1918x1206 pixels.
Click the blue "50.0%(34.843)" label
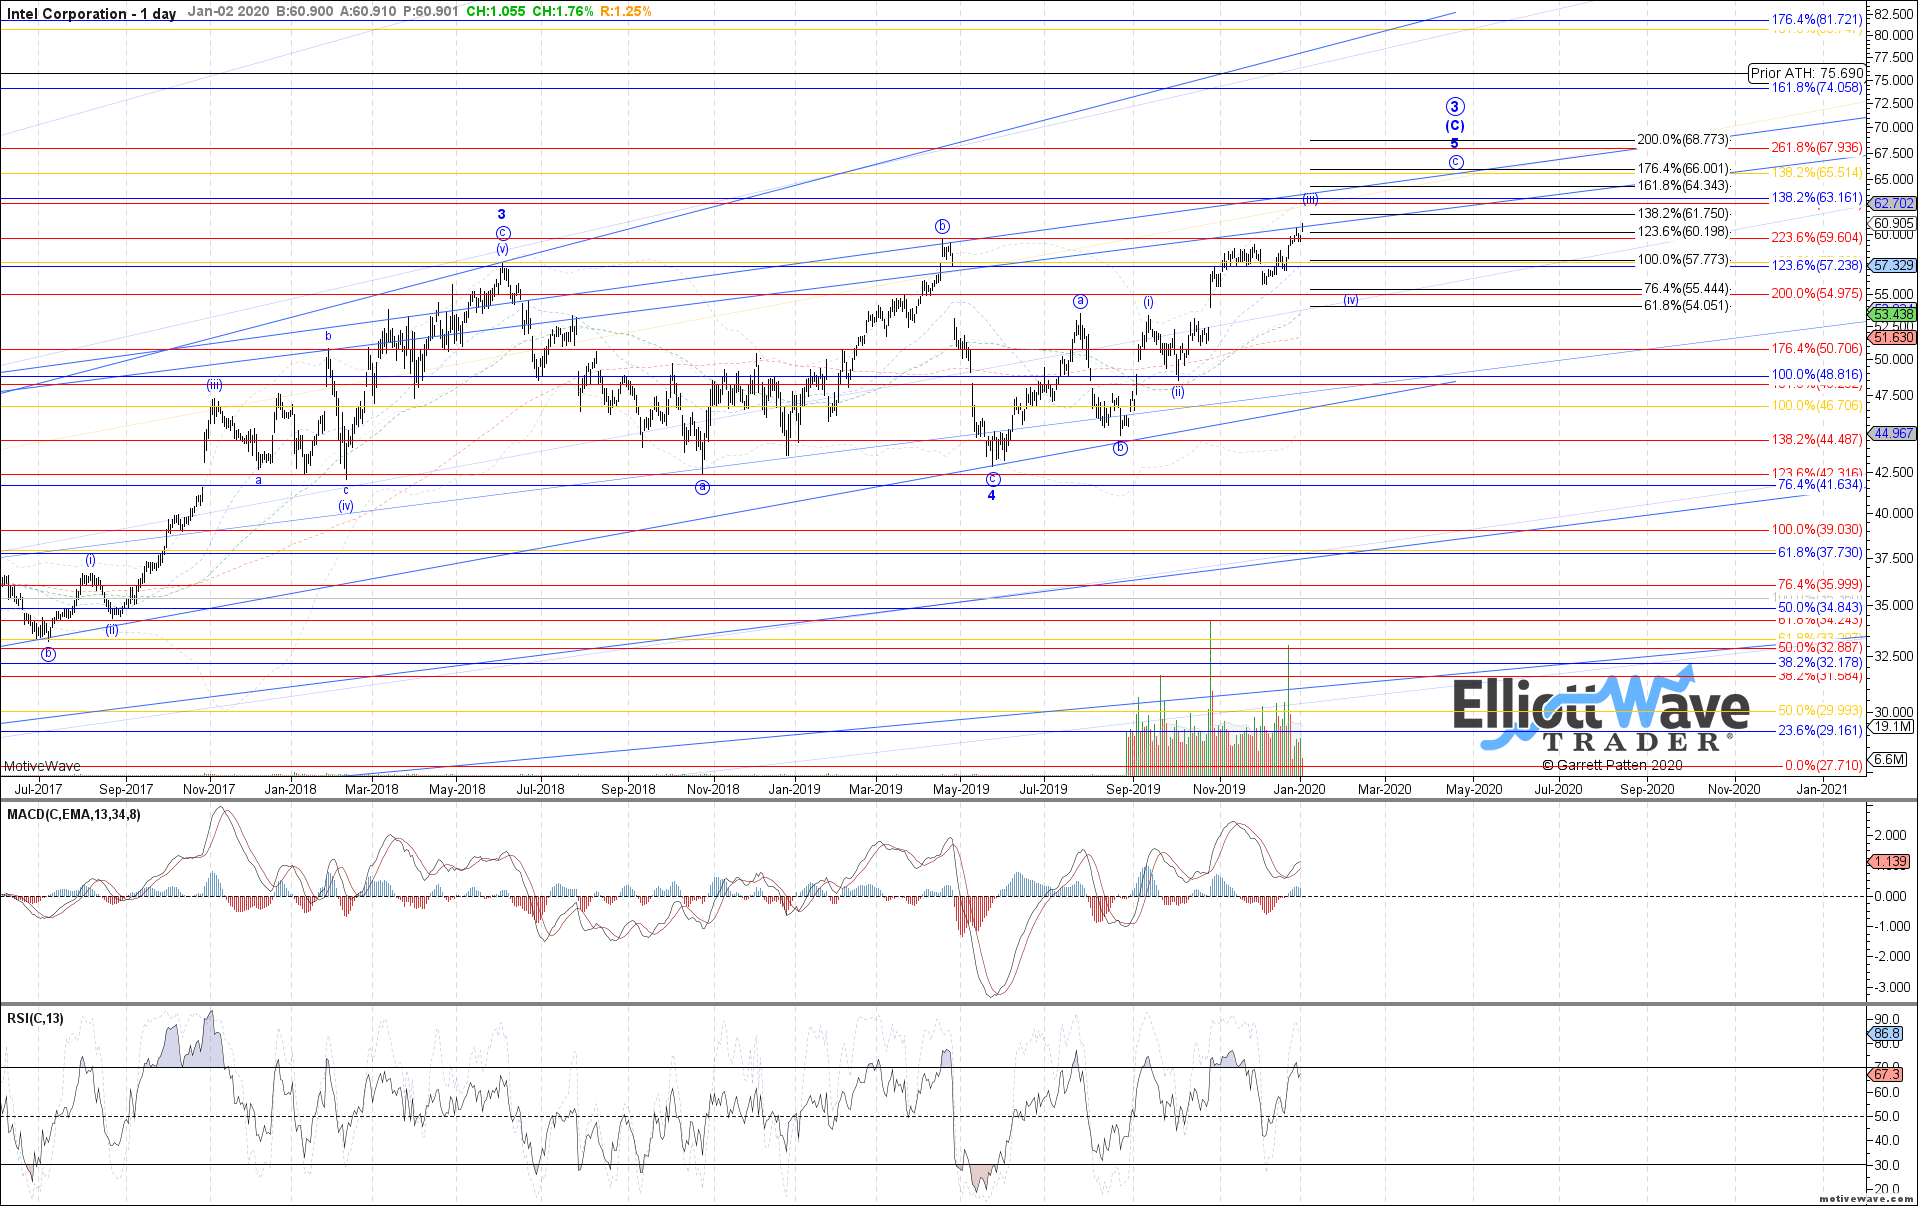pos(1820,608)
